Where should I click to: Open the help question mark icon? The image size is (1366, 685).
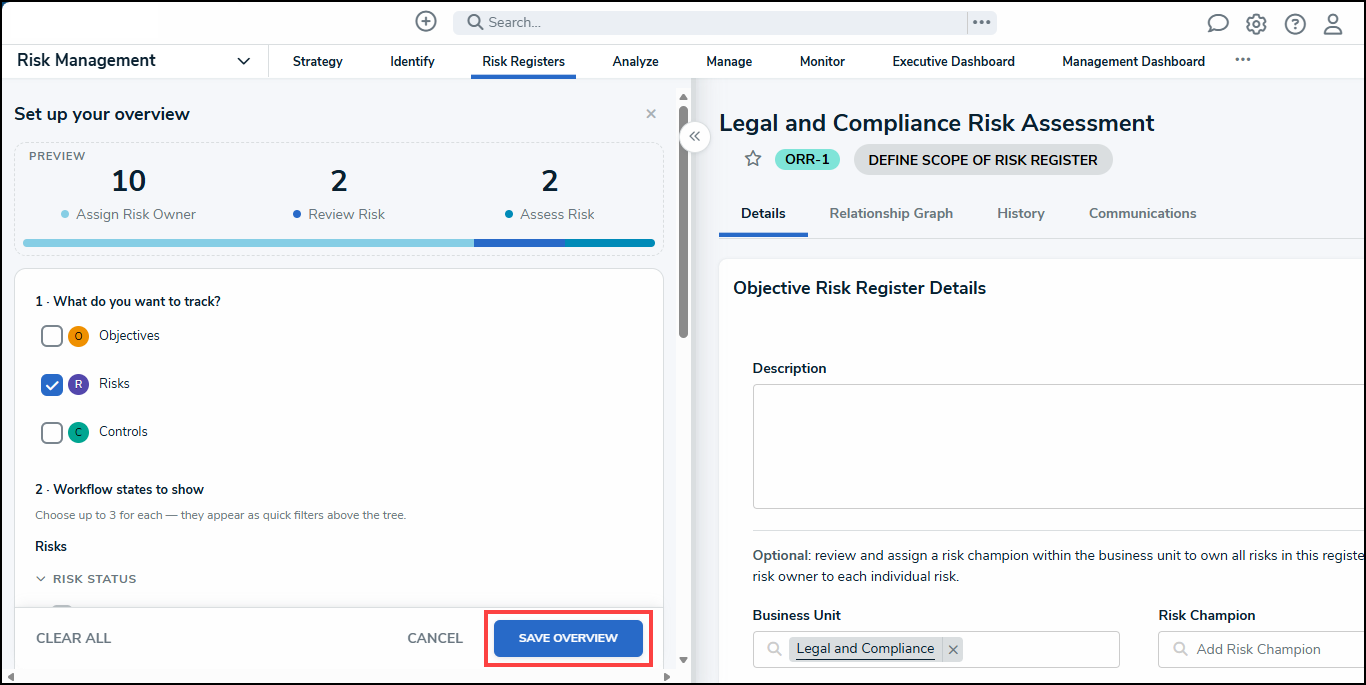1295,24
